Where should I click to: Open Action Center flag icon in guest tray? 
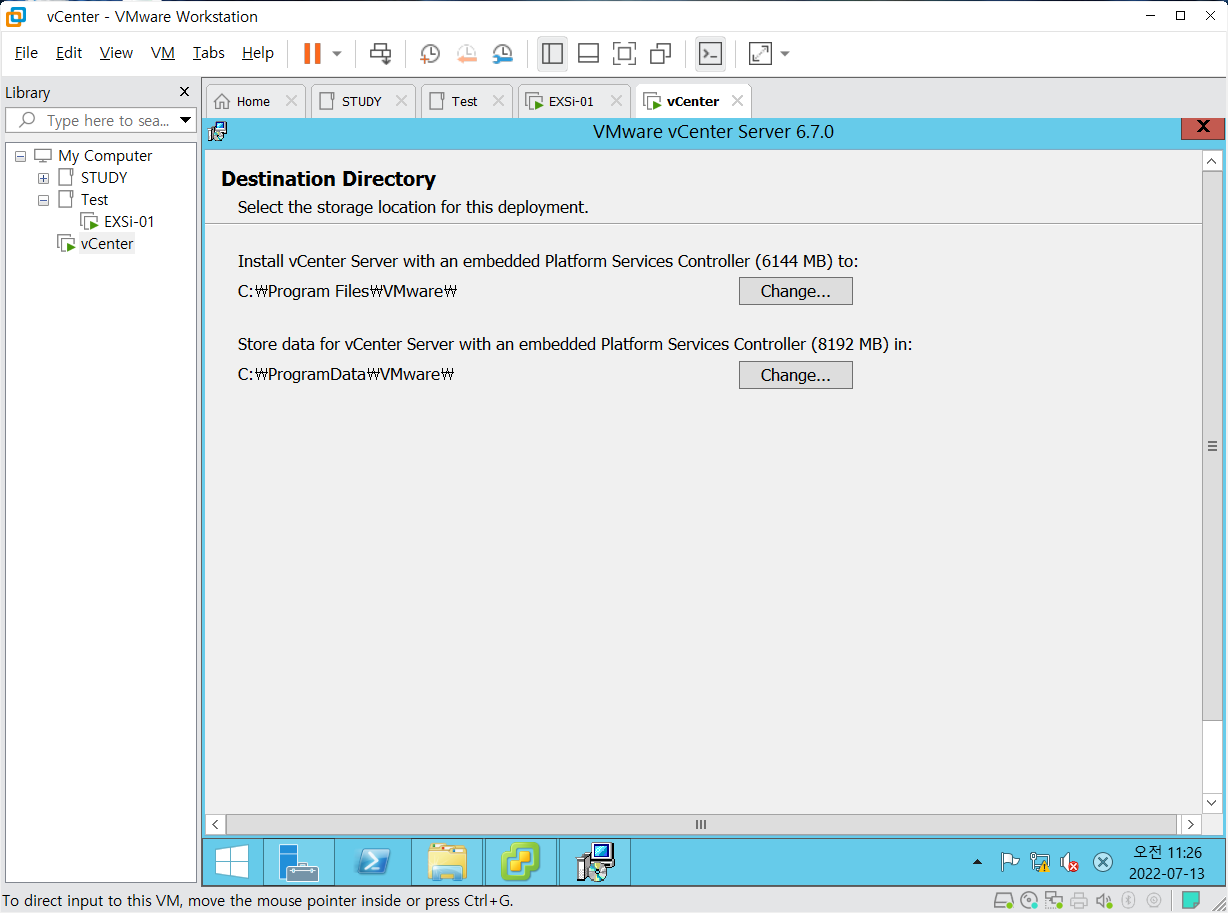coord(1009,862)
